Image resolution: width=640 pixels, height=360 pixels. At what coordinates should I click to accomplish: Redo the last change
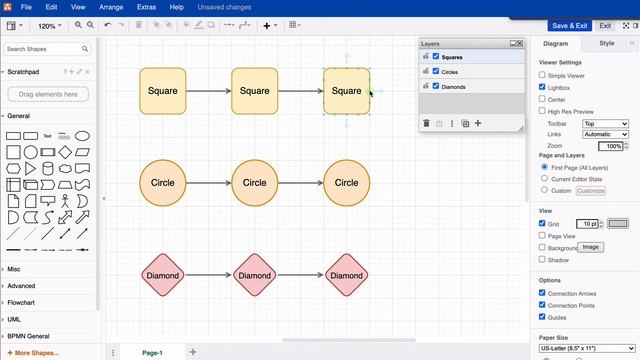121,25
